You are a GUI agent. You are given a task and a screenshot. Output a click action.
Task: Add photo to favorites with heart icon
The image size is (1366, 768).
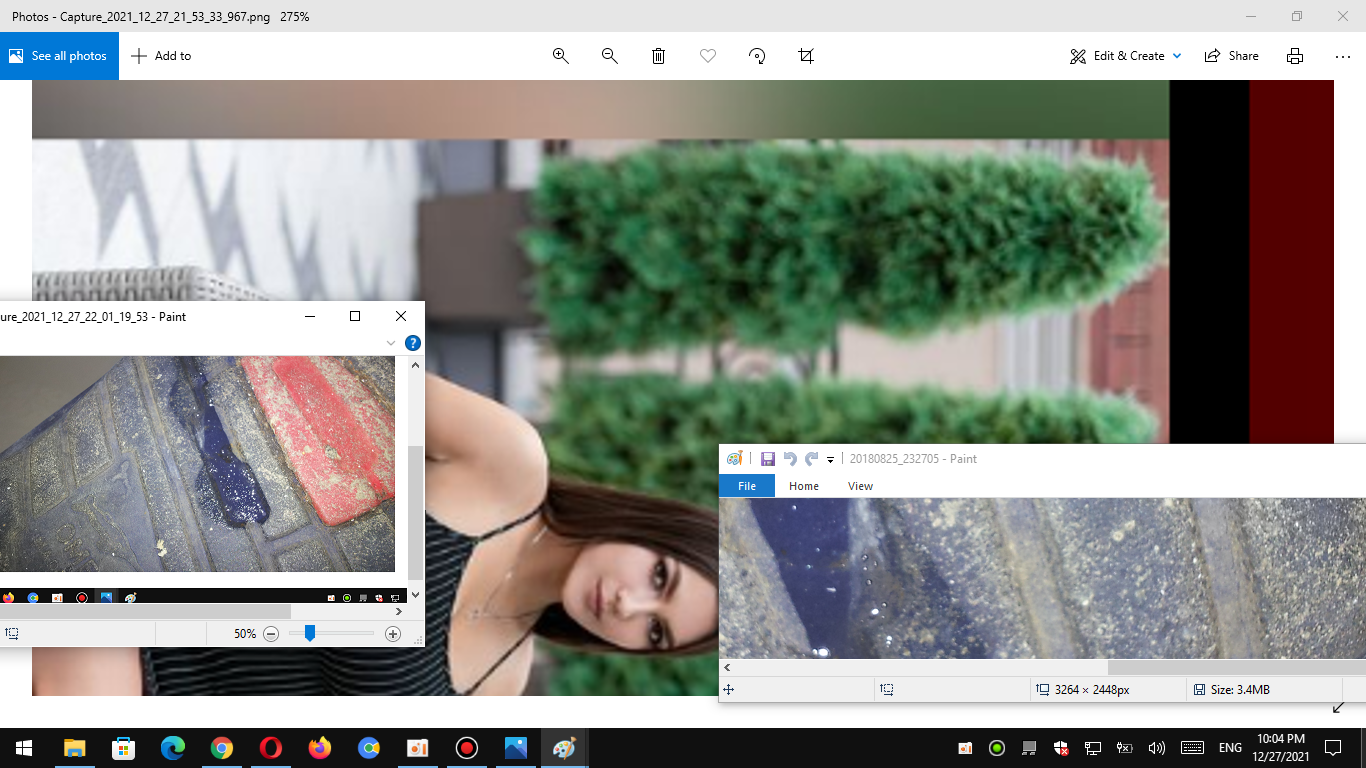(708, 56)
